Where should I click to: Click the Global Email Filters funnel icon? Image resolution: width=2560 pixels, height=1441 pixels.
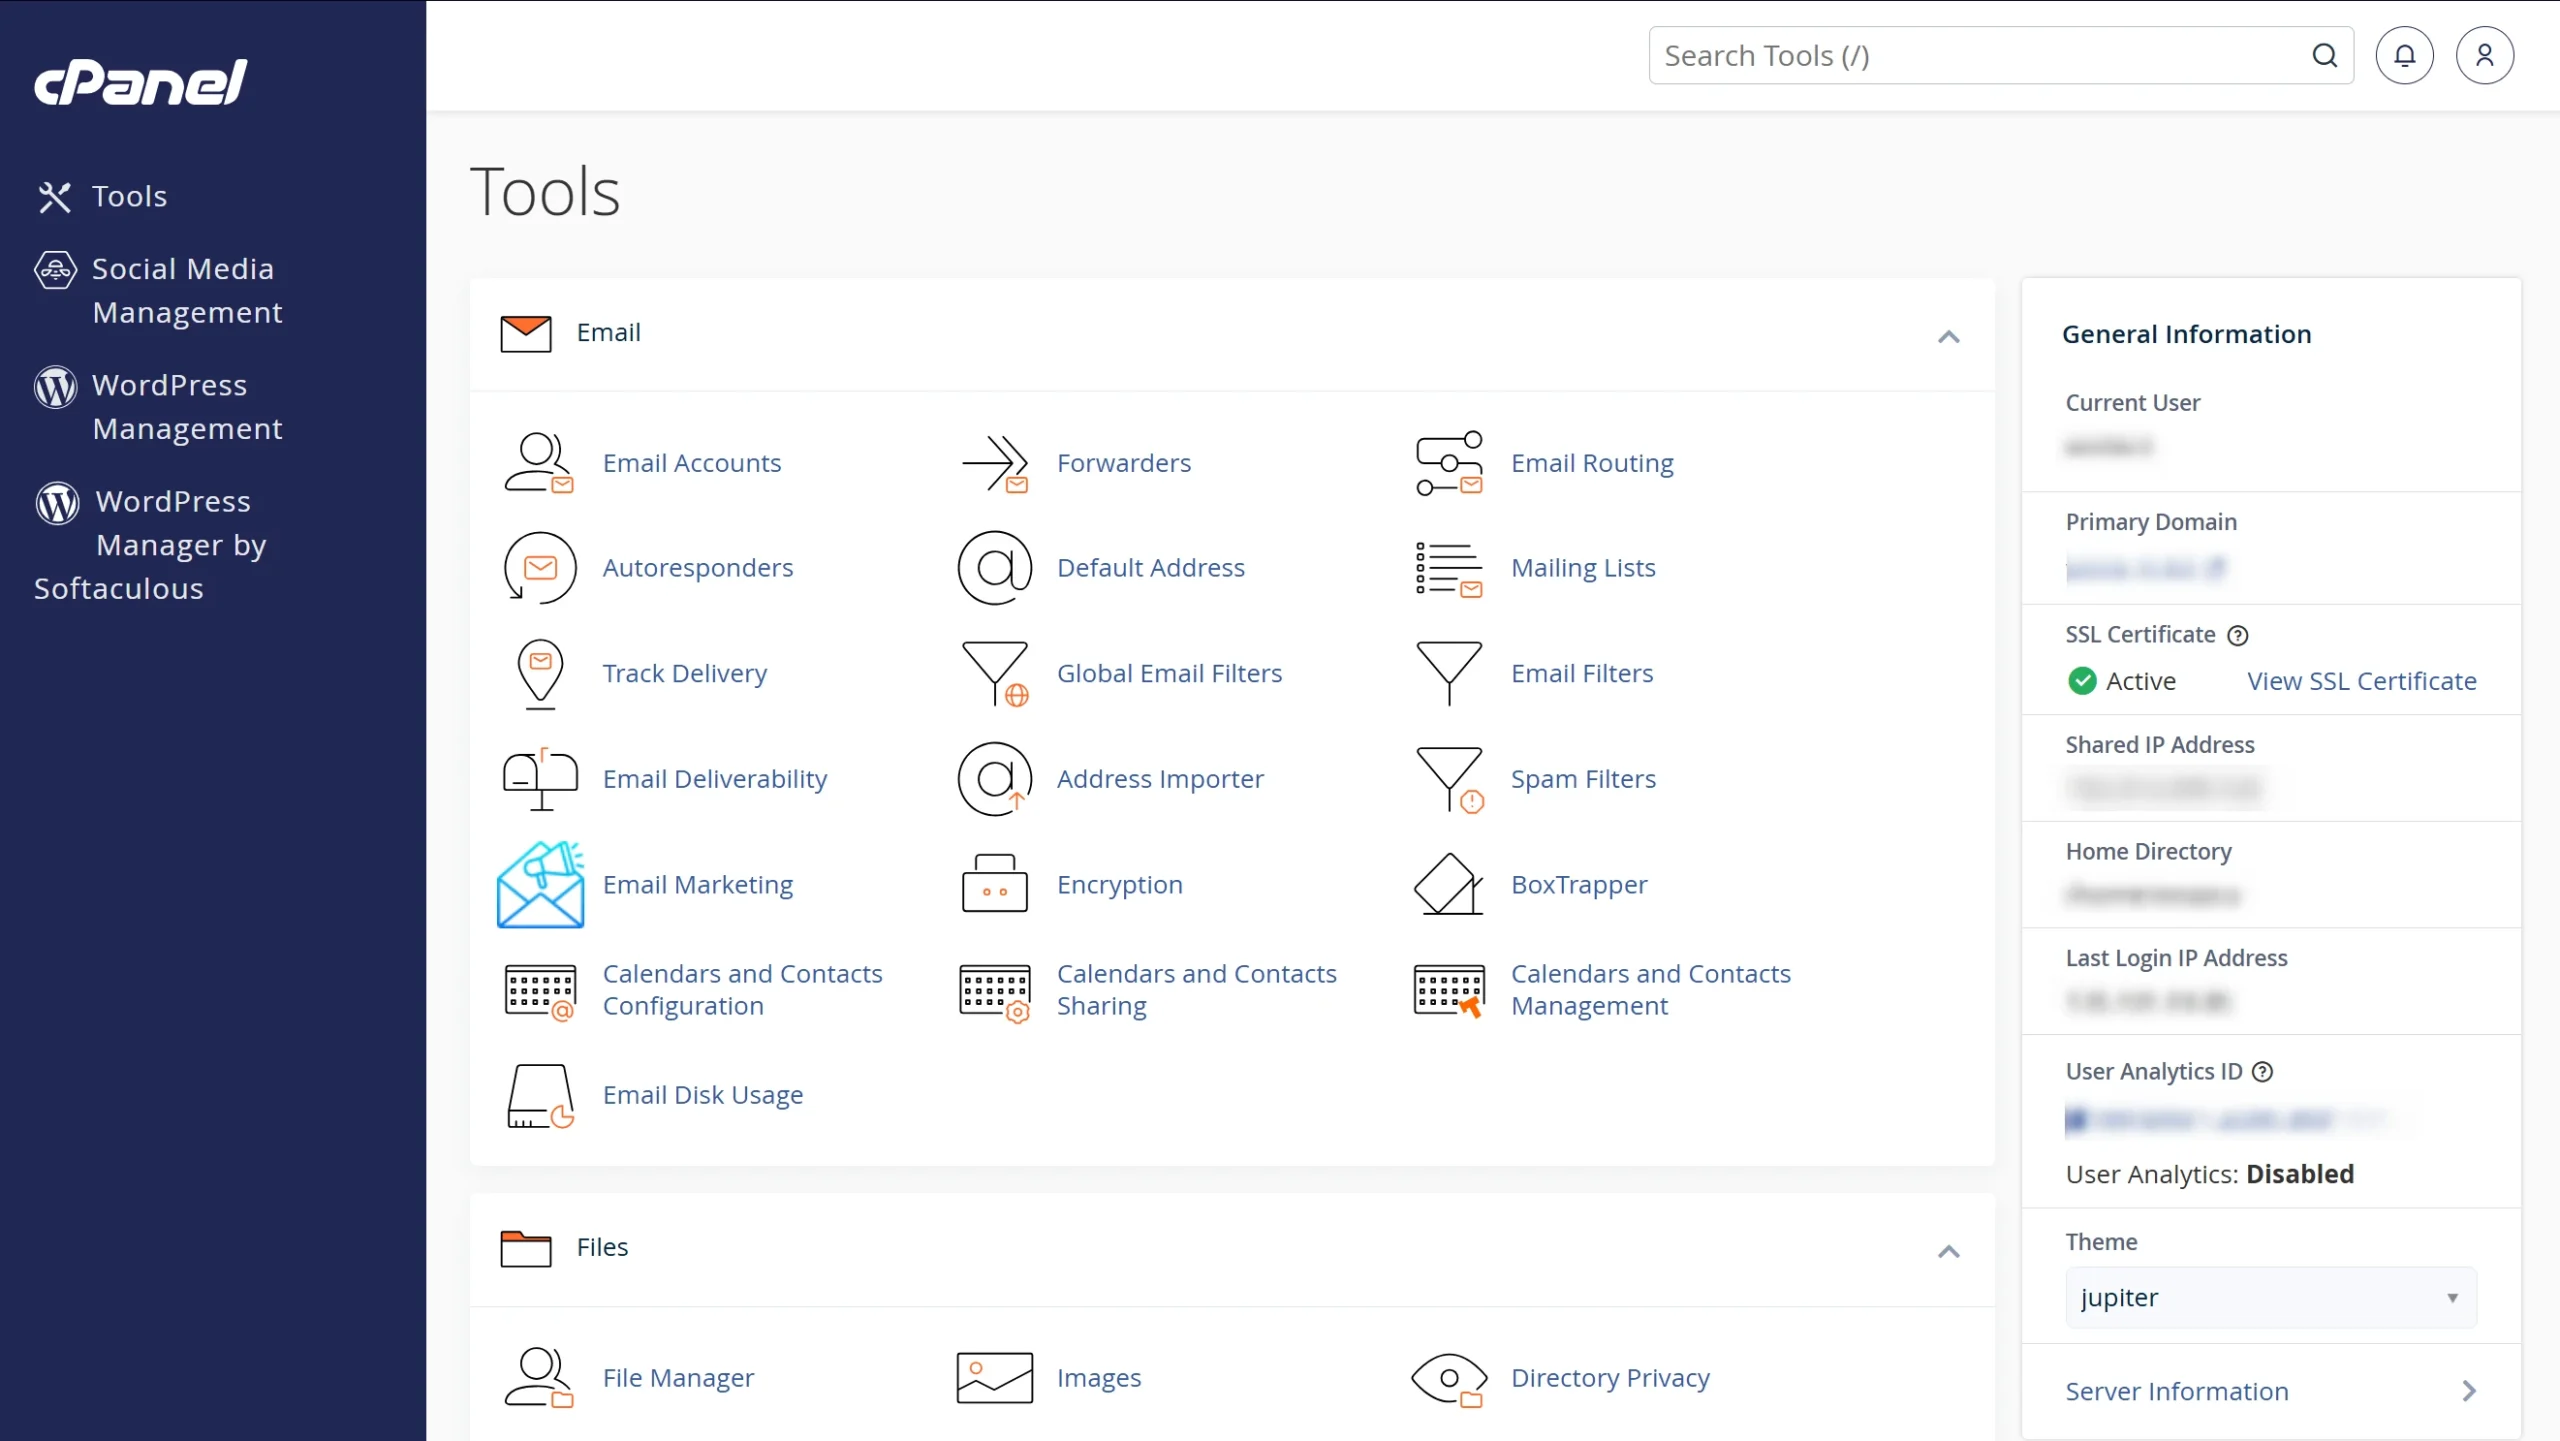click(x=995, y=674)
